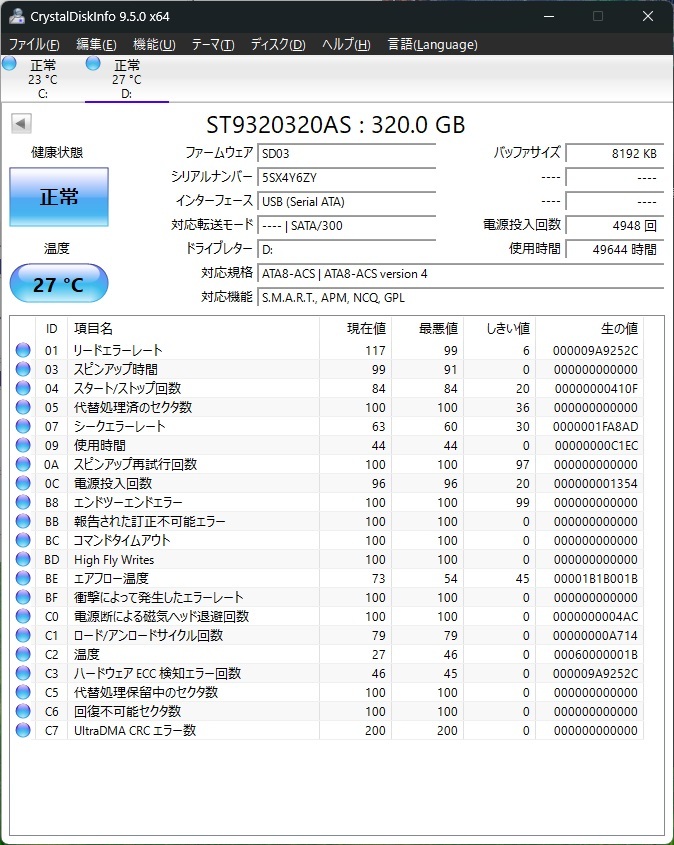Open the 編集(E) menu
The image size is (674, 845).
tap(96, 44)
